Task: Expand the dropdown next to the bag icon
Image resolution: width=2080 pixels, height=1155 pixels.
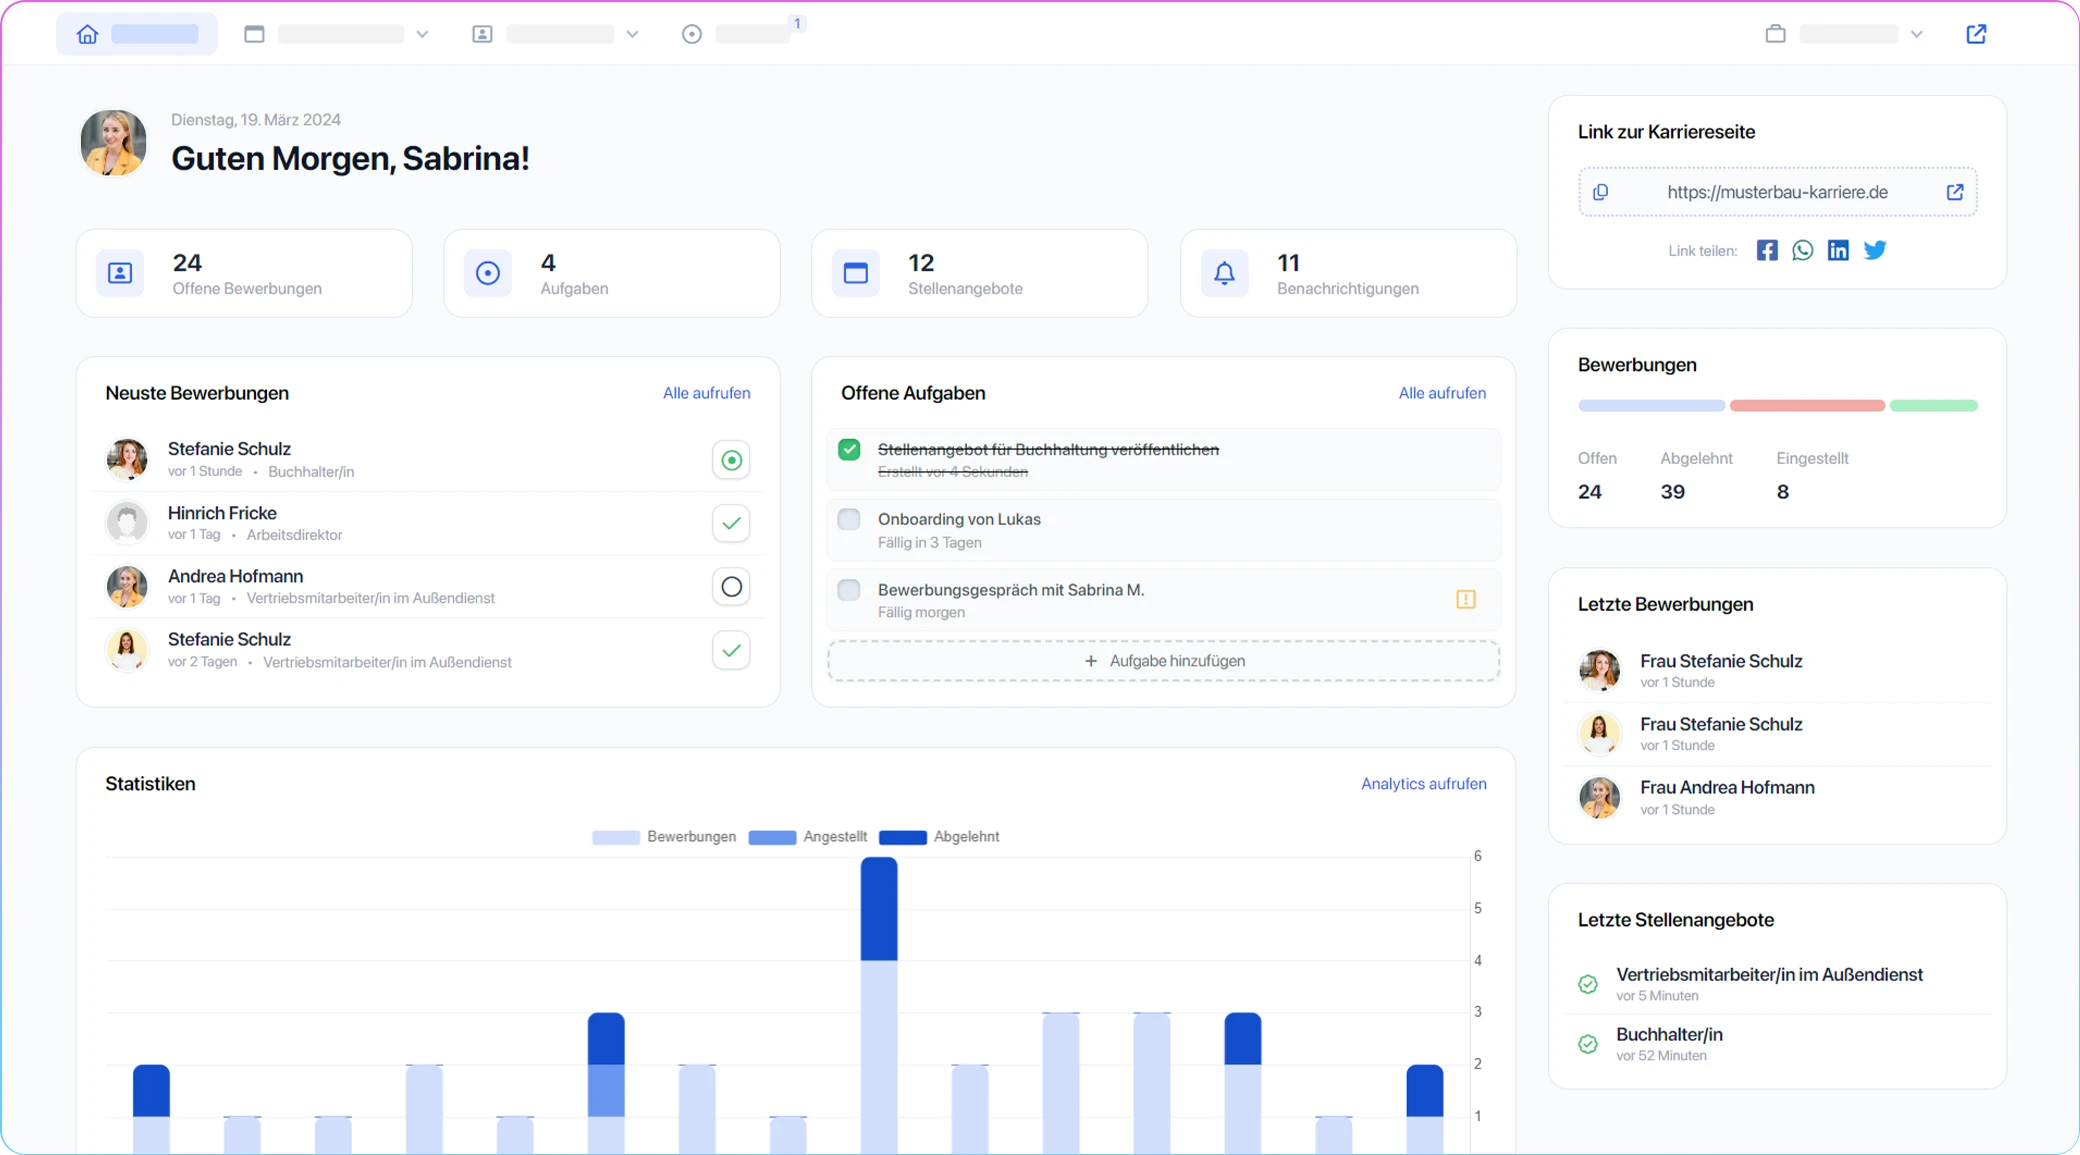Action: [x=1917, y=33]
